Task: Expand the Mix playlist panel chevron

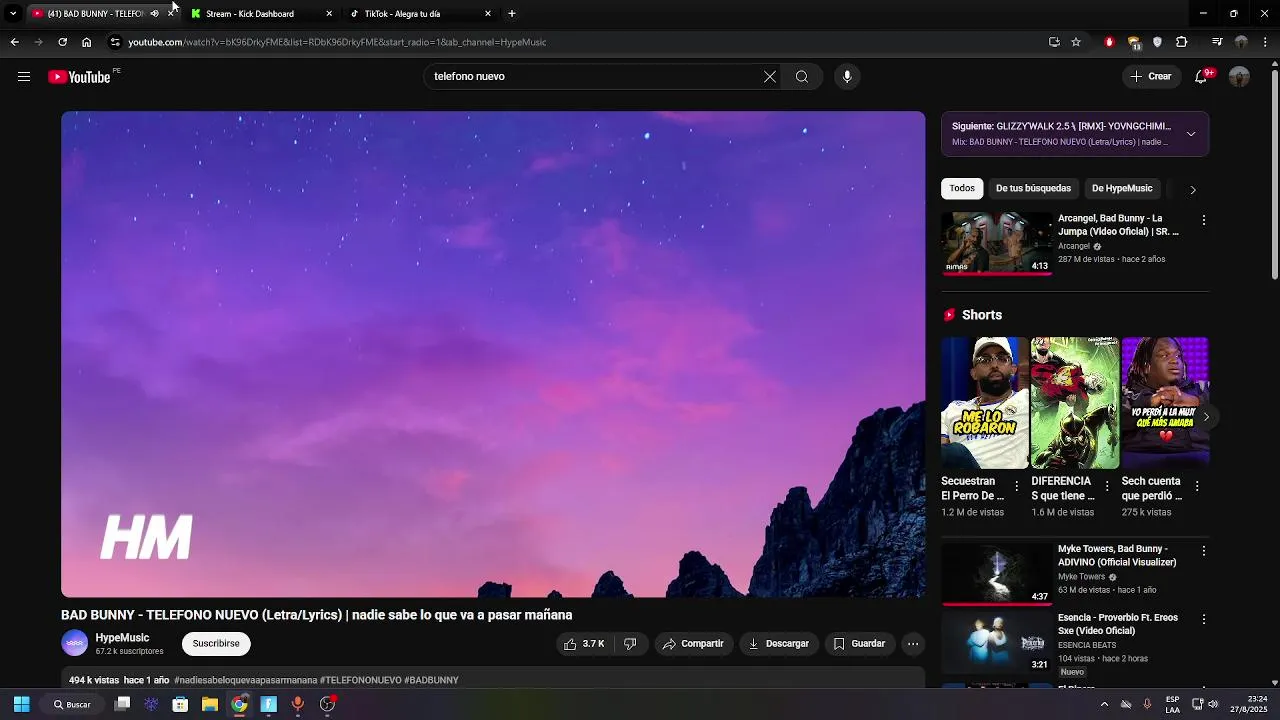Action: [x=1191, y=134]
